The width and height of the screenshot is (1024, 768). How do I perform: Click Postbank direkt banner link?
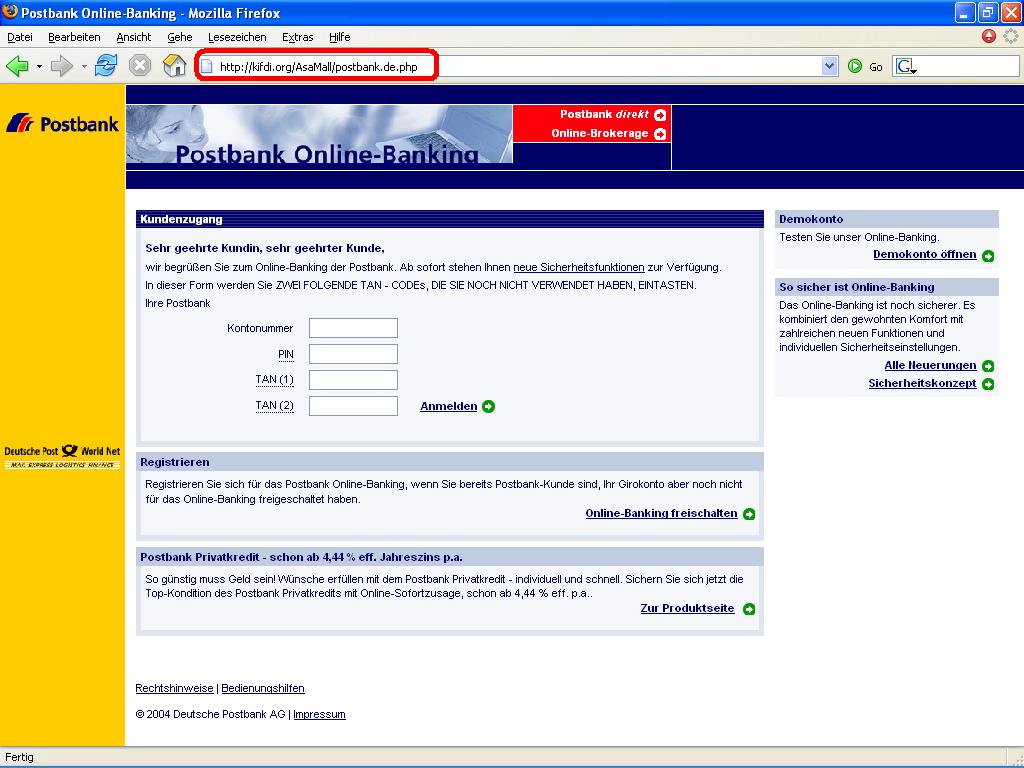tap(604, 114)
